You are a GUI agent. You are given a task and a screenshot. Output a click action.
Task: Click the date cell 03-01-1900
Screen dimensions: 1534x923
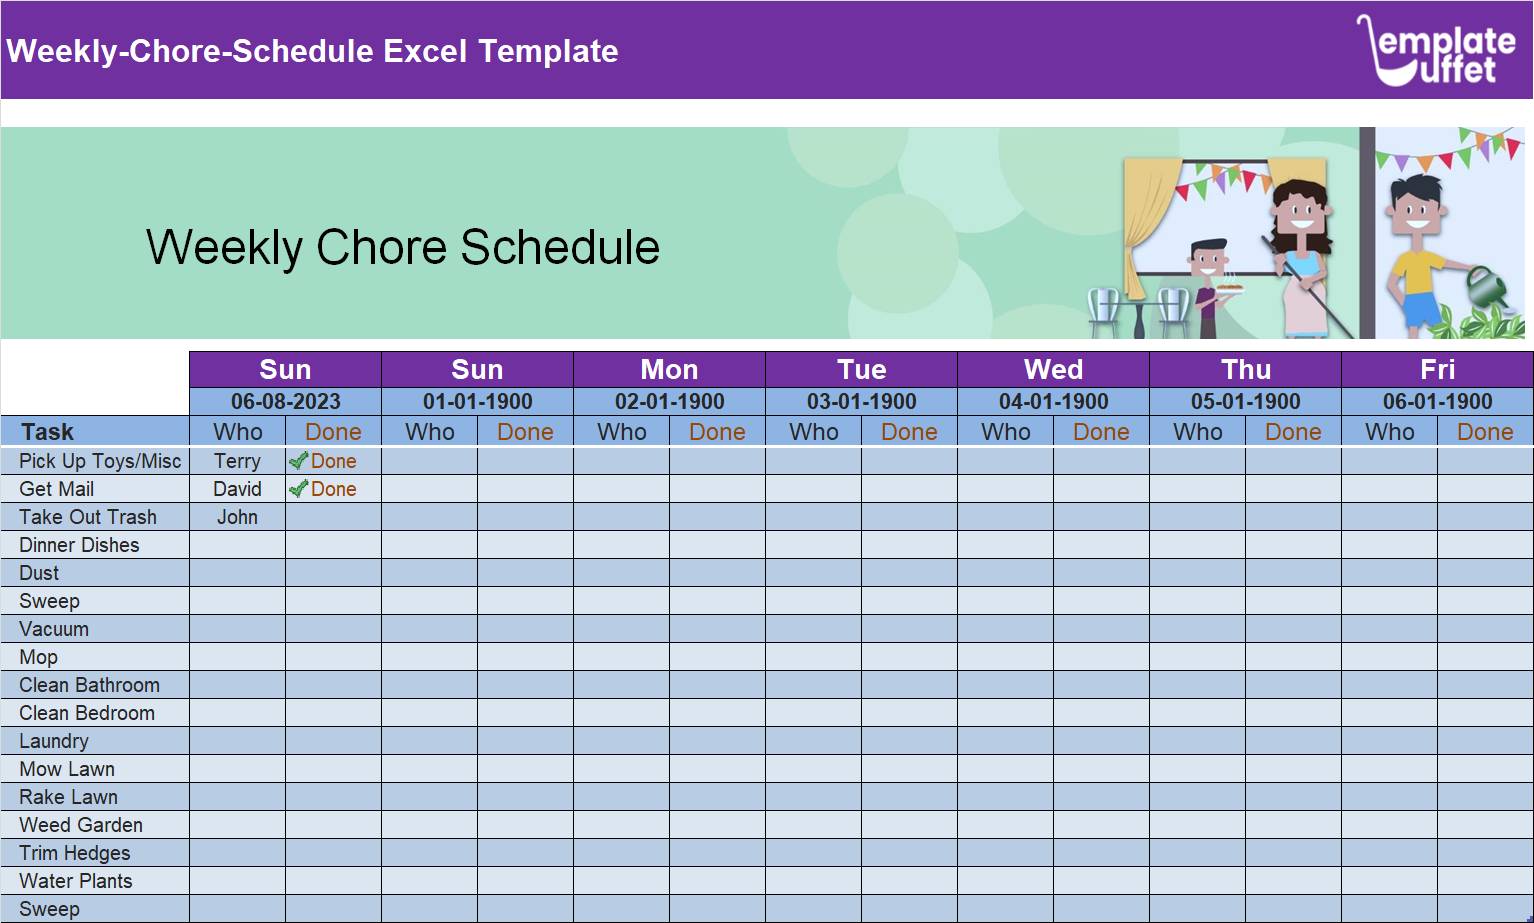click(861, 402)
